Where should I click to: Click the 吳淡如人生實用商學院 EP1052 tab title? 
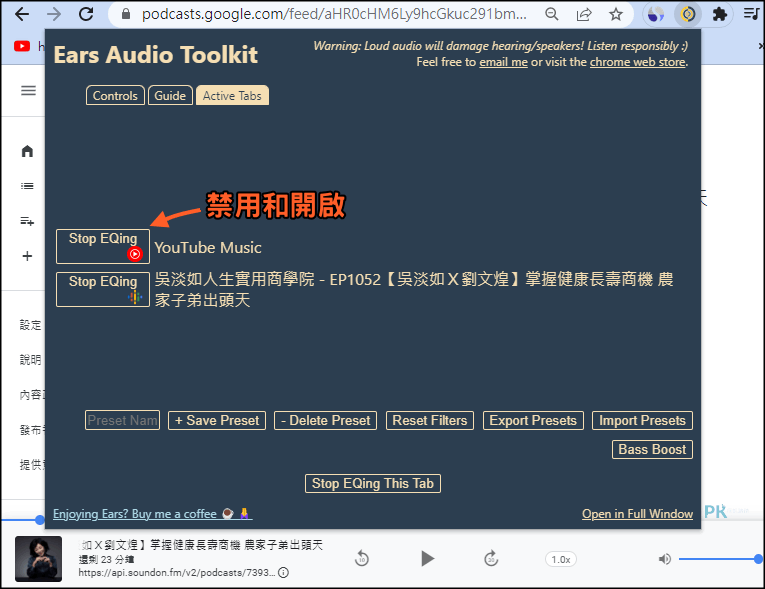pyautogui.click(x=414, y=289)
